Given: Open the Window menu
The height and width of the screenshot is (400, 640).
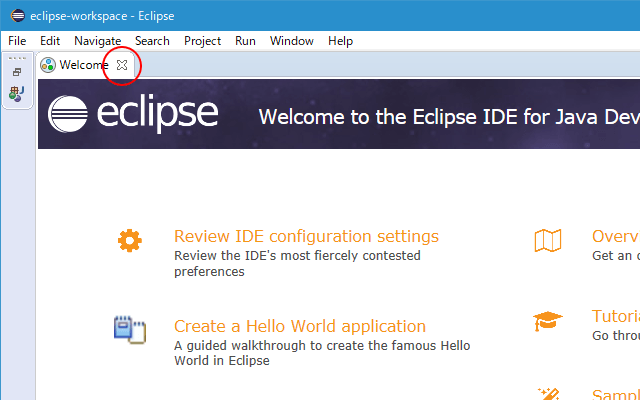Looking at the screenshot, I should (x=292, y=41).
